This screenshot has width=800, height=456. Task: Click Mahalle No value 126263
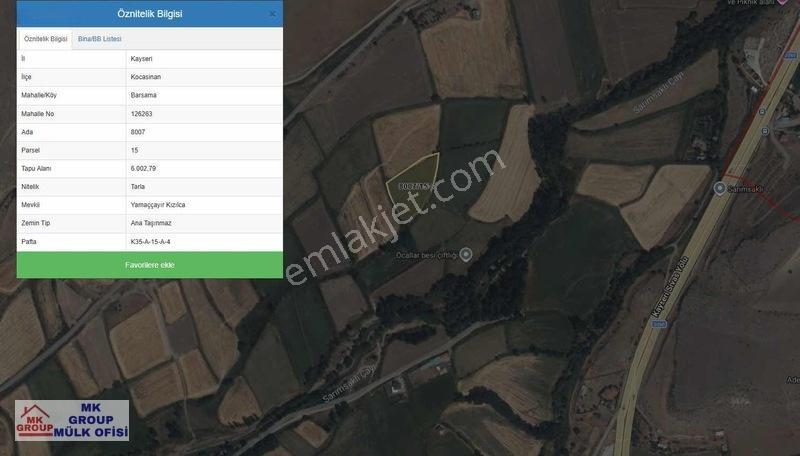tap(141, 114)
